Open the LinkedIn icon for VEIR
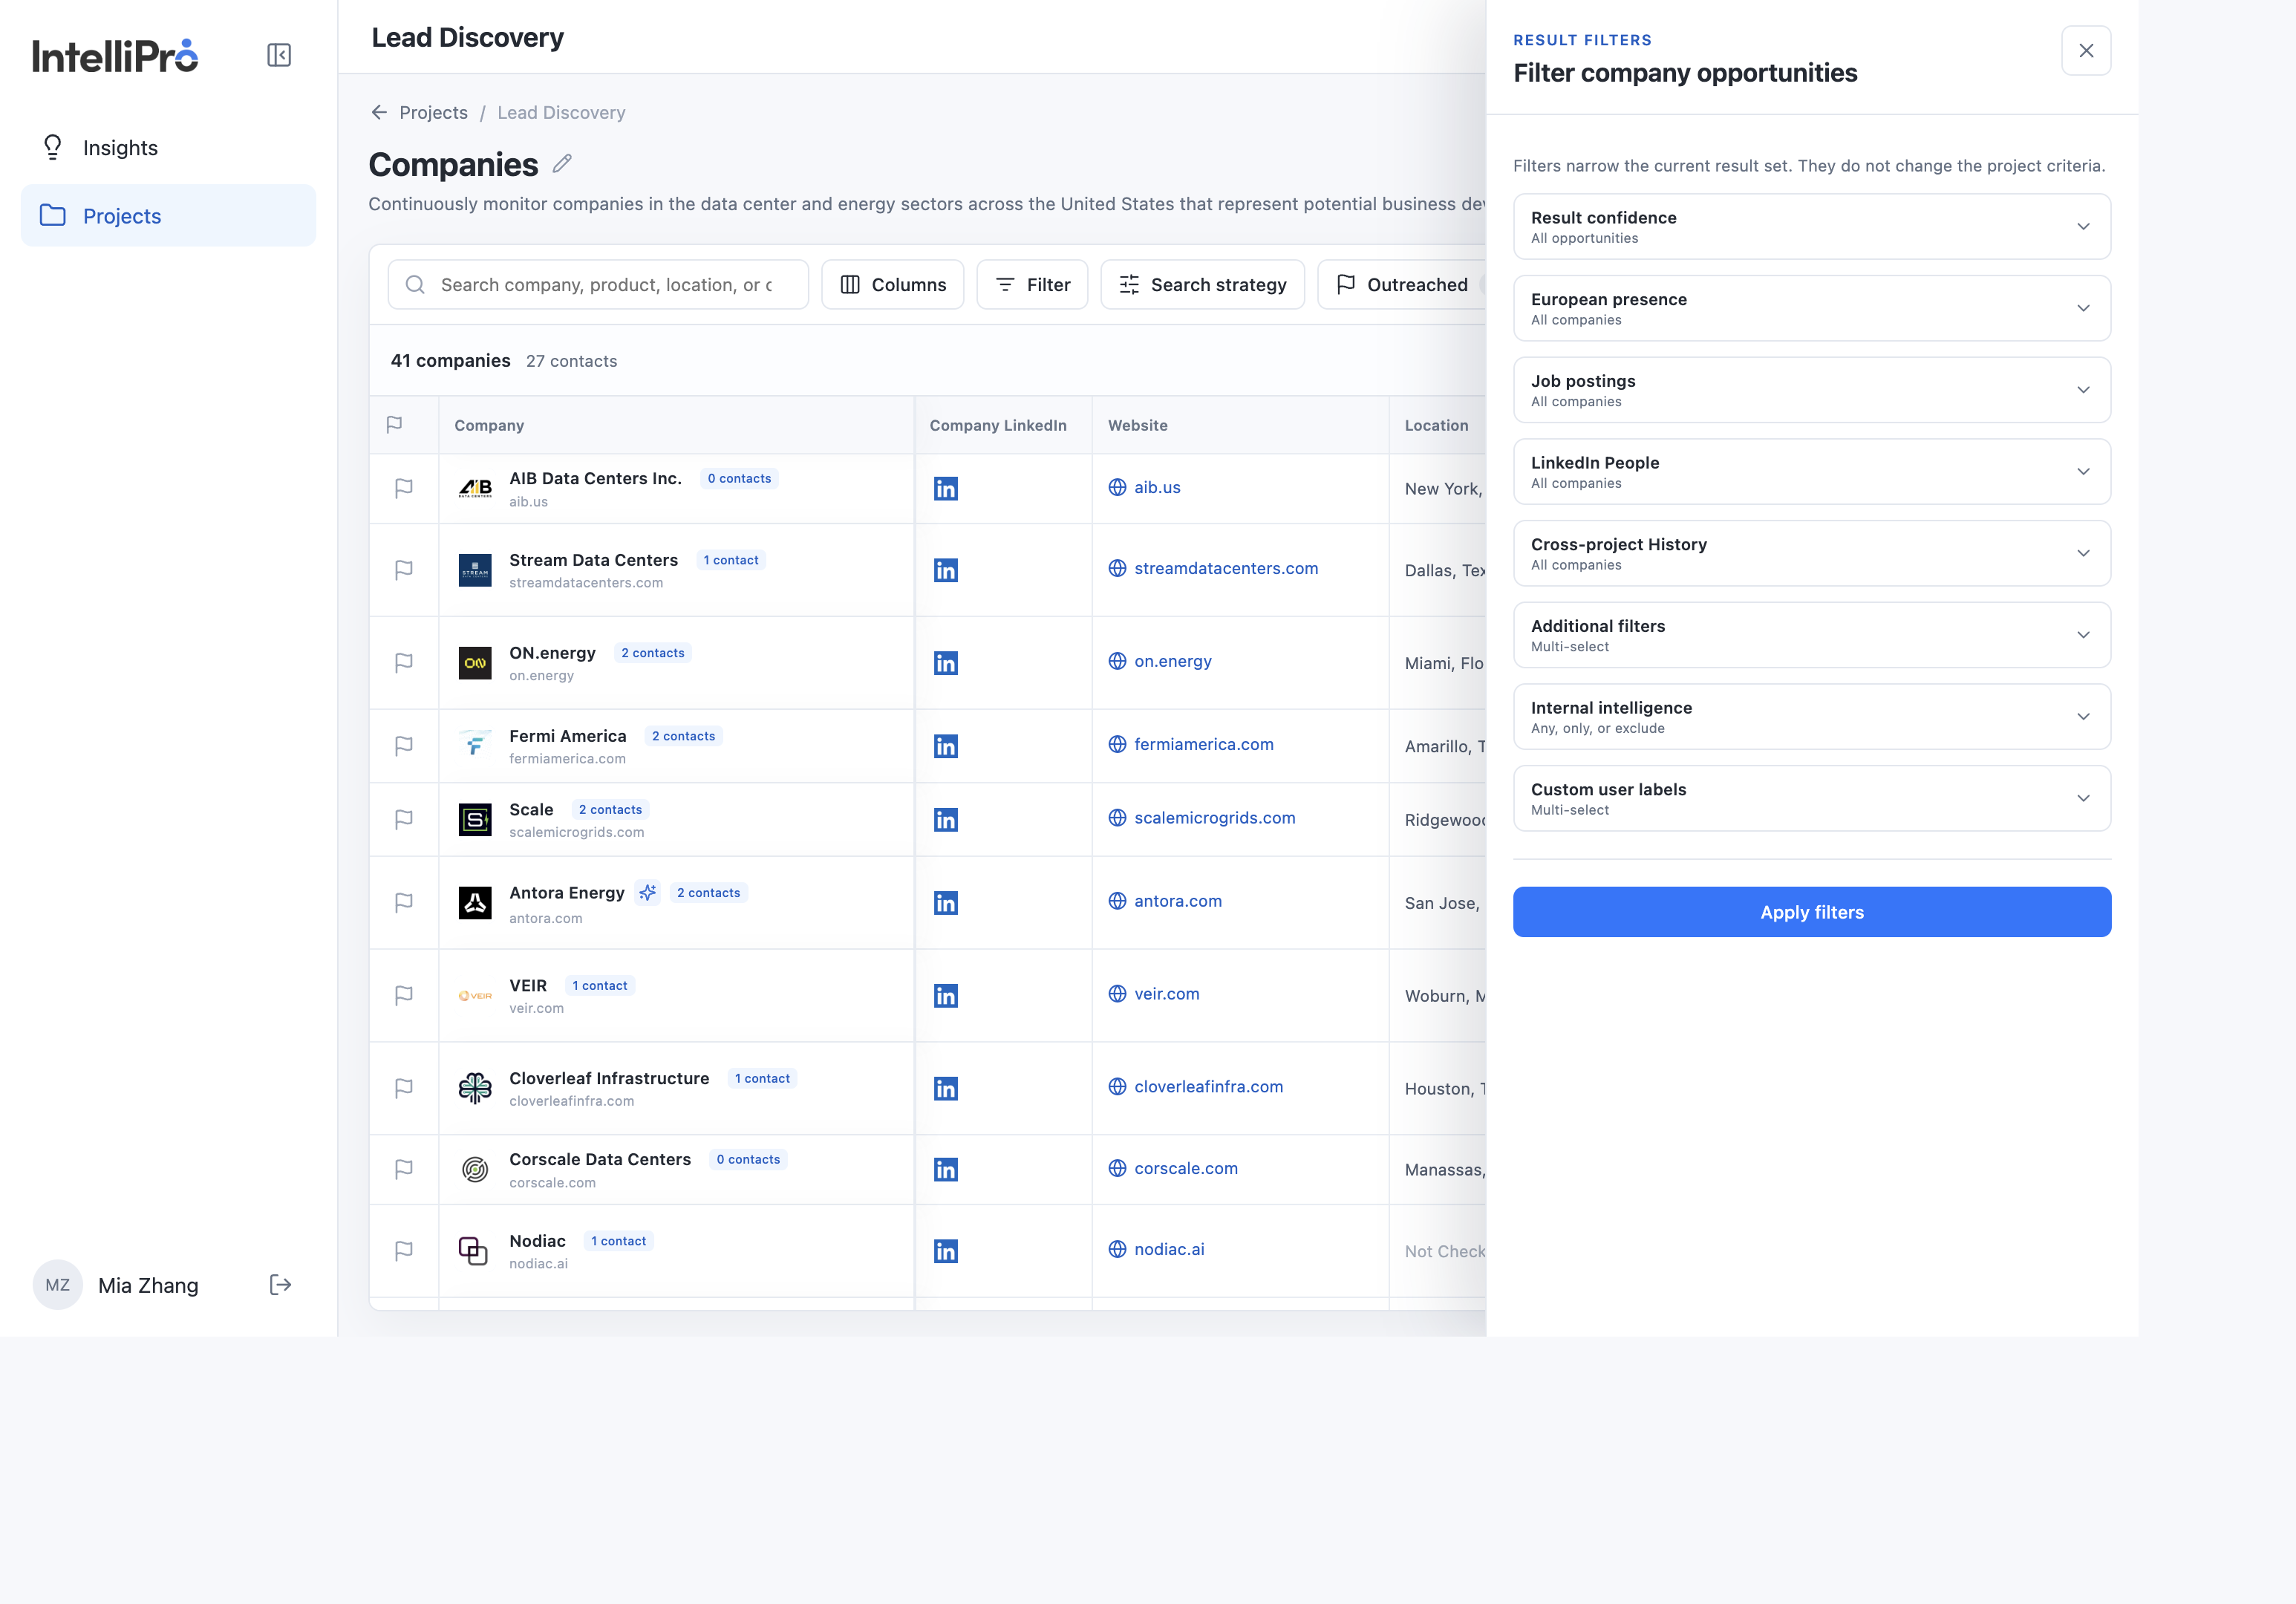Image resolution: width=2296 pixels, height=1604 pixels. (x=945, y=996)
